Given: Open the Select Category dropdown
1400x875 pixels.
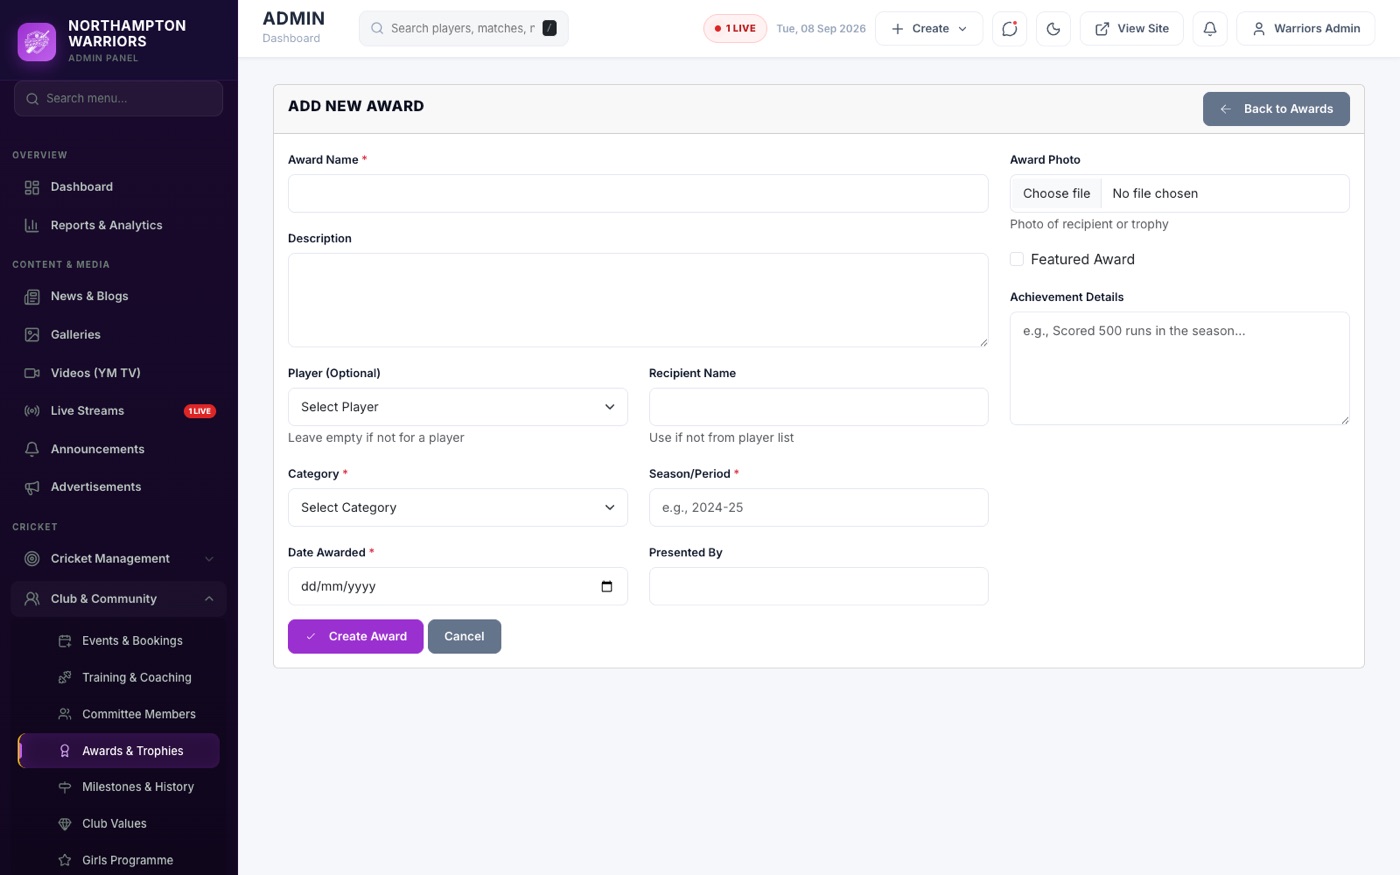Looking at the screenshot, I should (458, 508).
